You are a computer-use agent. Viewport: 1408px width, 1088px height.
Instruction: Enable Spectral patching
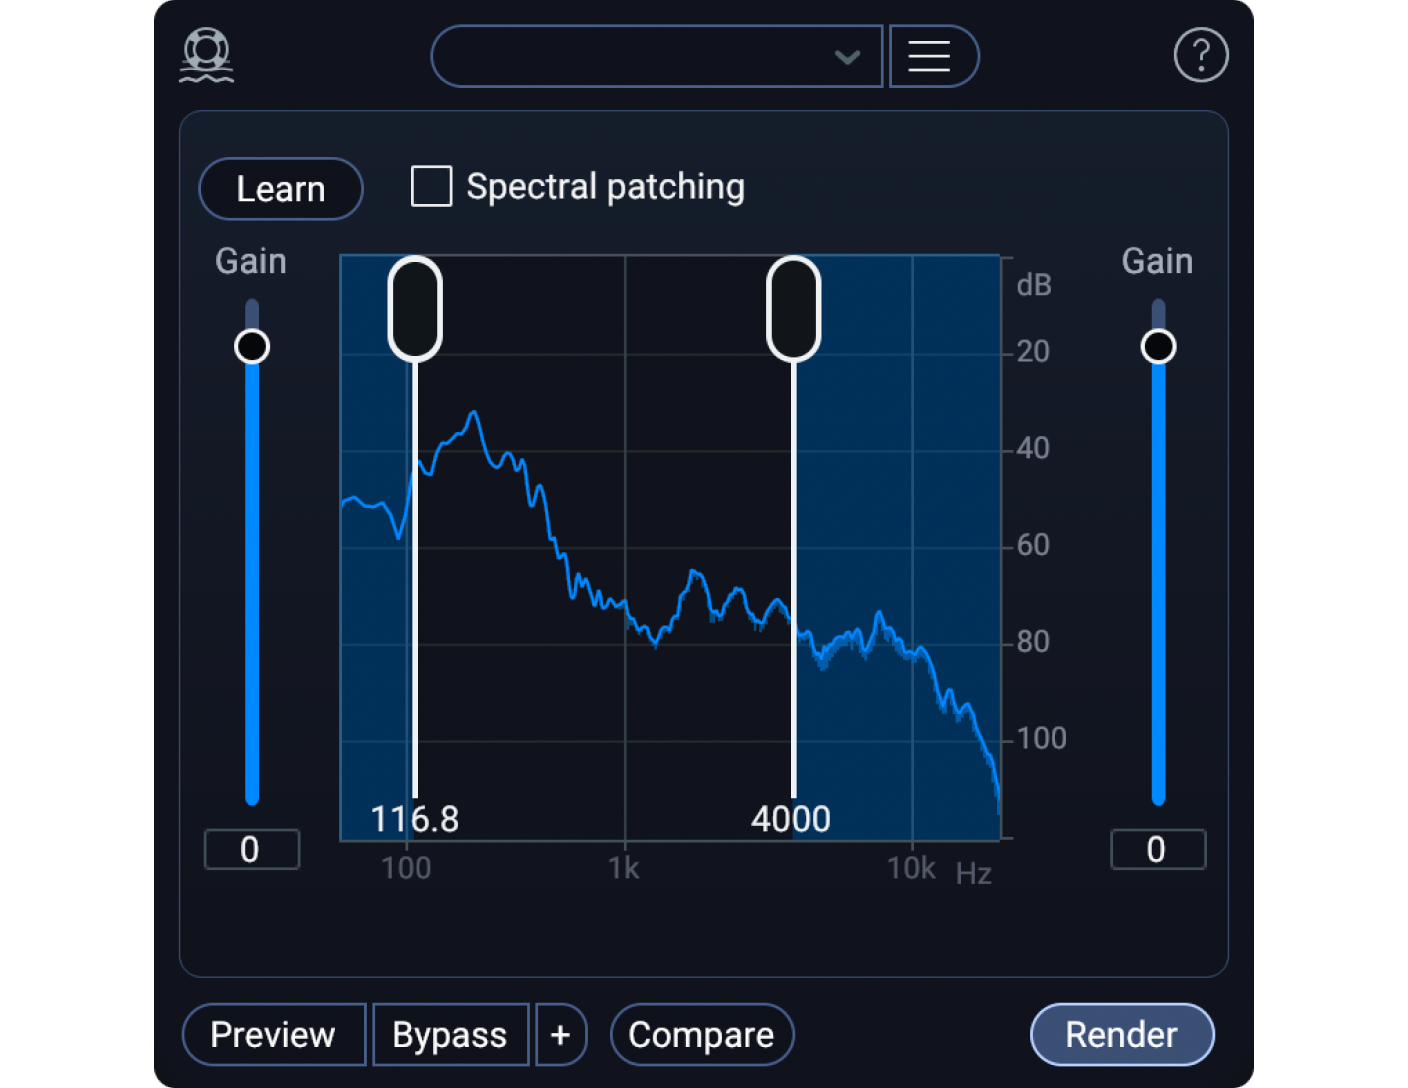click(431, 186)
